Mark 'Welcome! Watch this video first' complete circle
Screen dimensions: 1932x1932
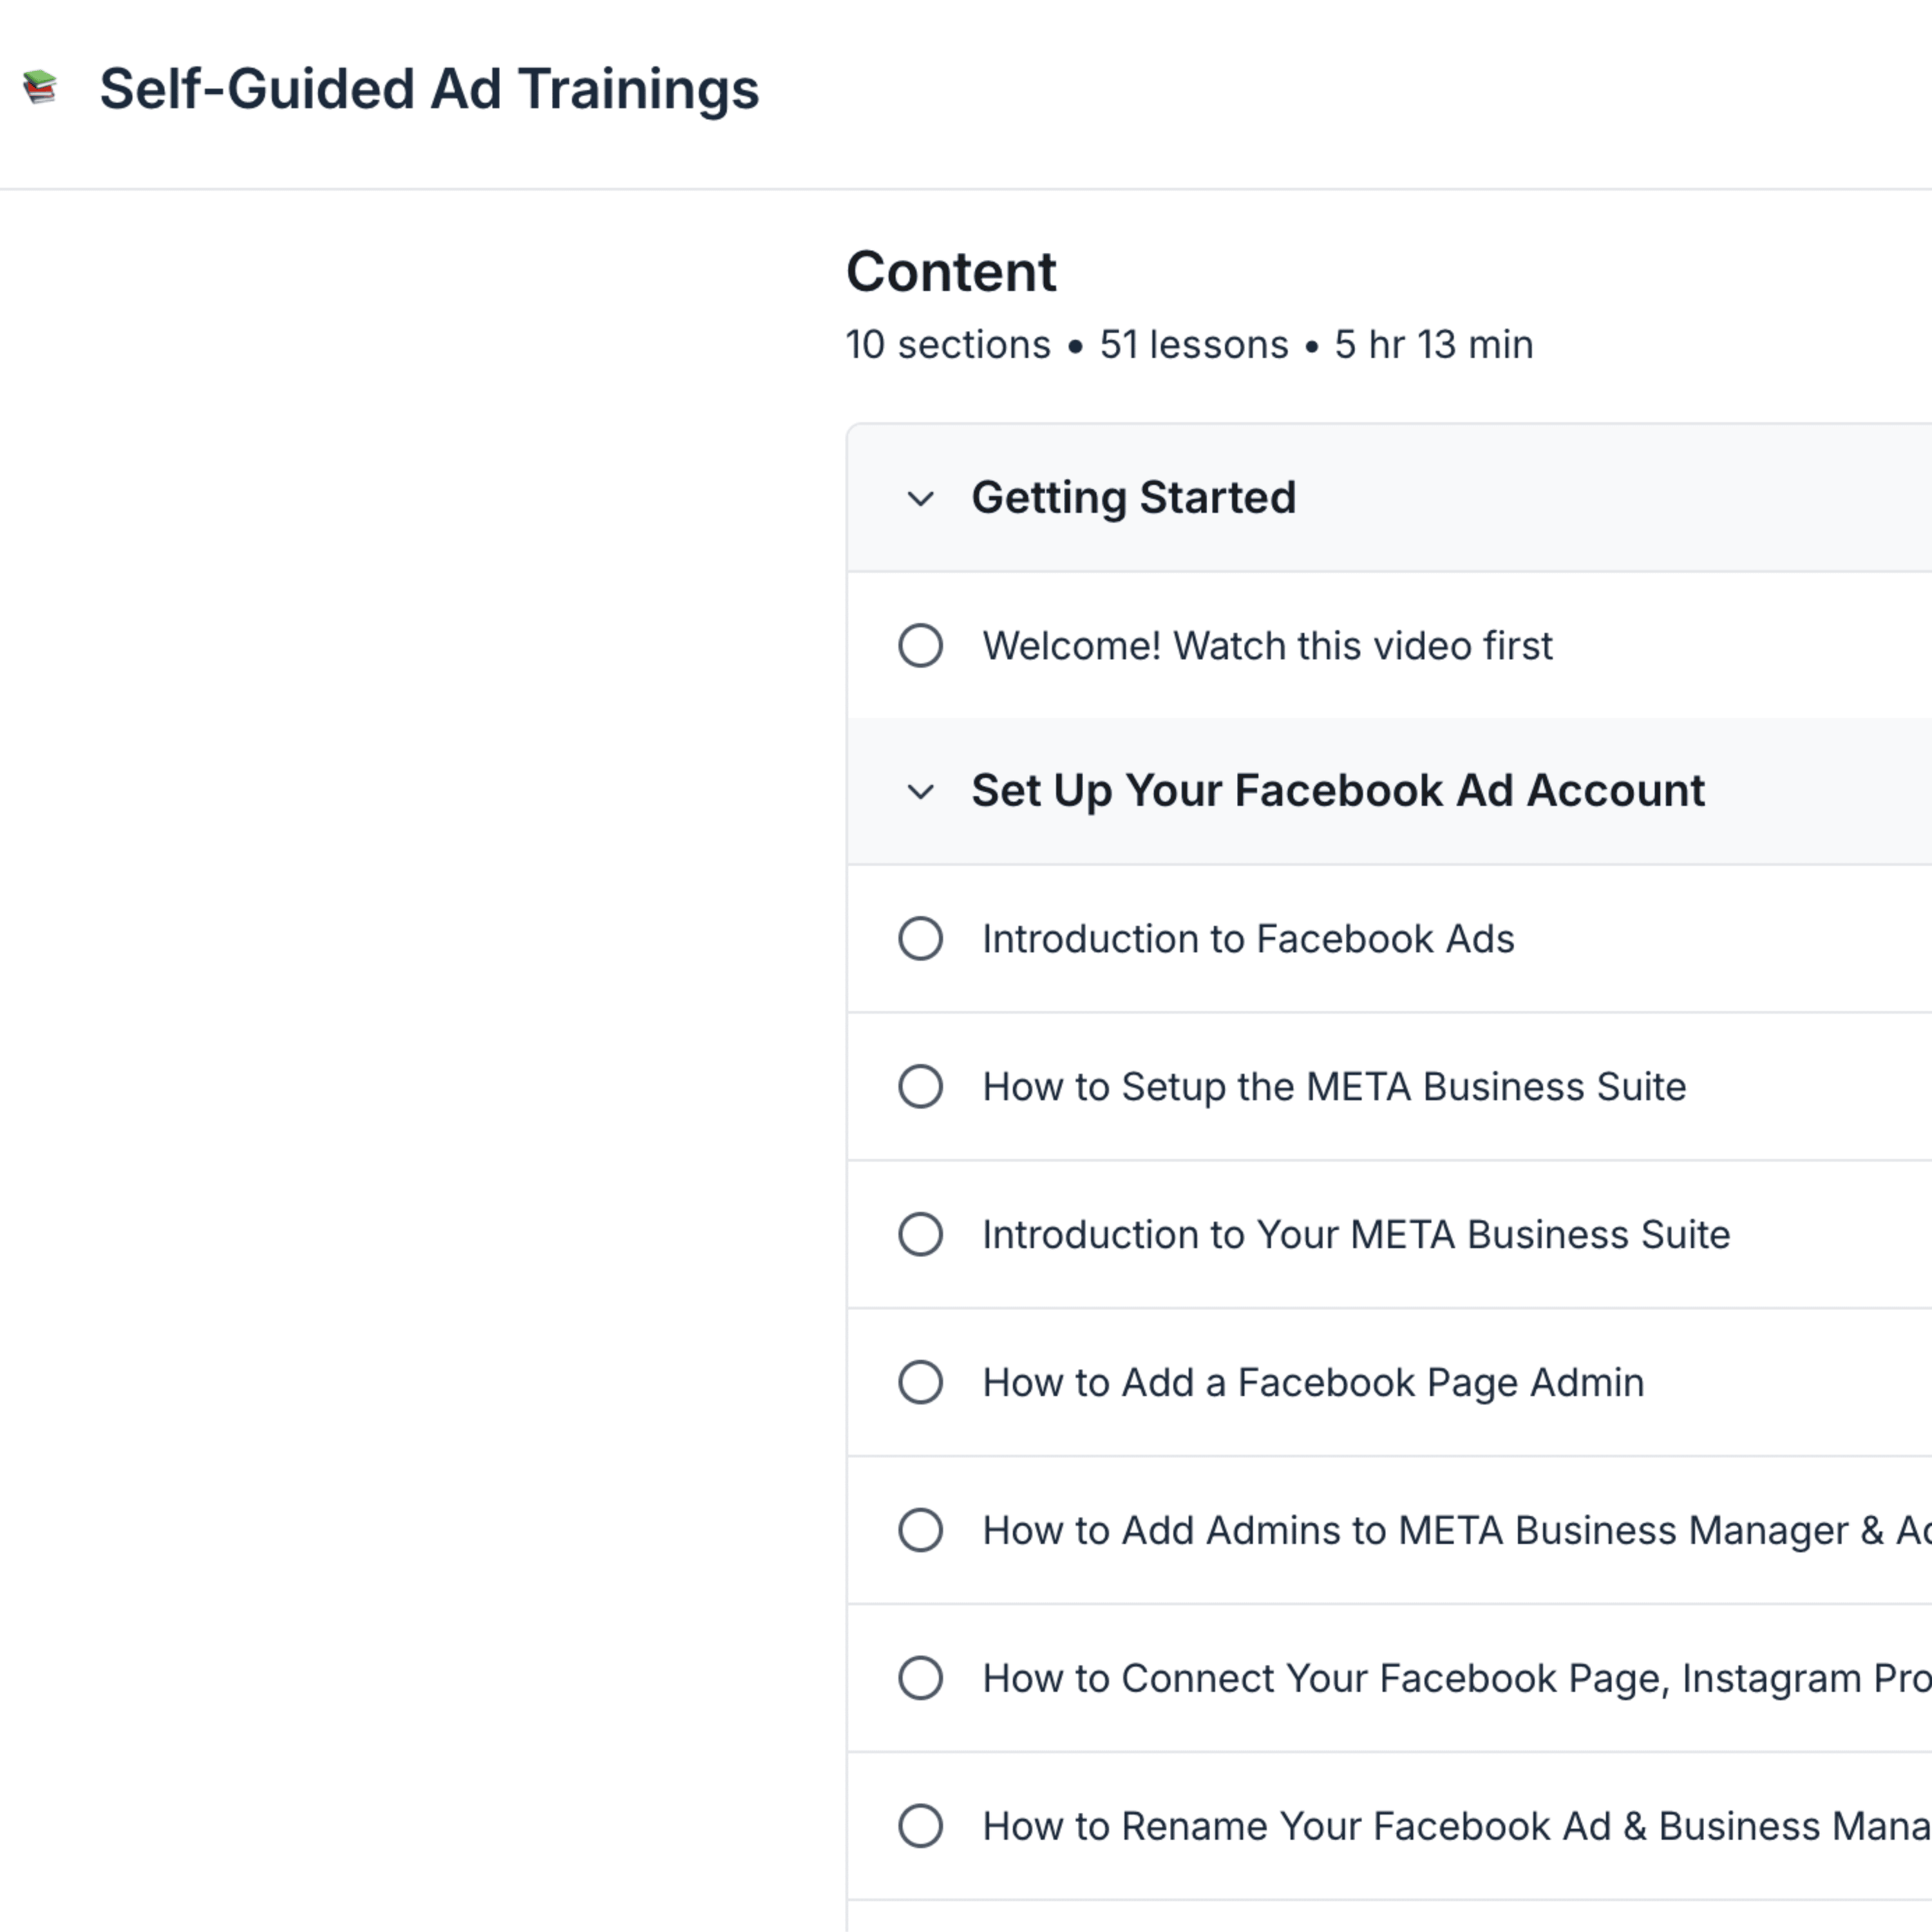(x=920, y=645)
